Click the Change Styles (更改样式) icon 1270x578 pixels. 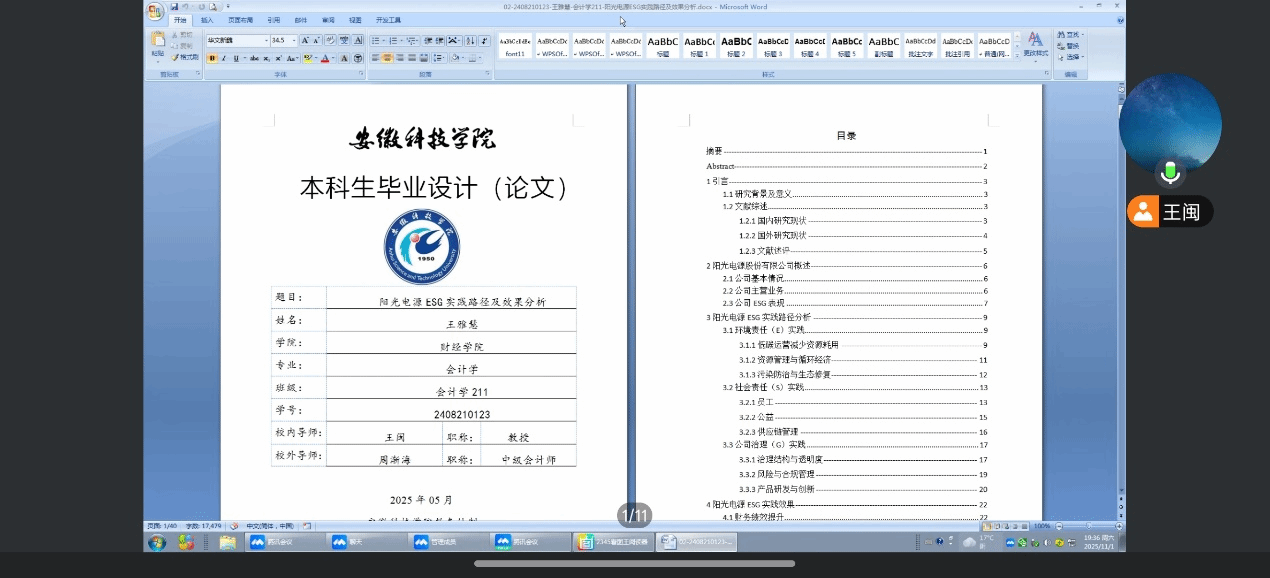pyautogui.click(x=1035, y=44)
